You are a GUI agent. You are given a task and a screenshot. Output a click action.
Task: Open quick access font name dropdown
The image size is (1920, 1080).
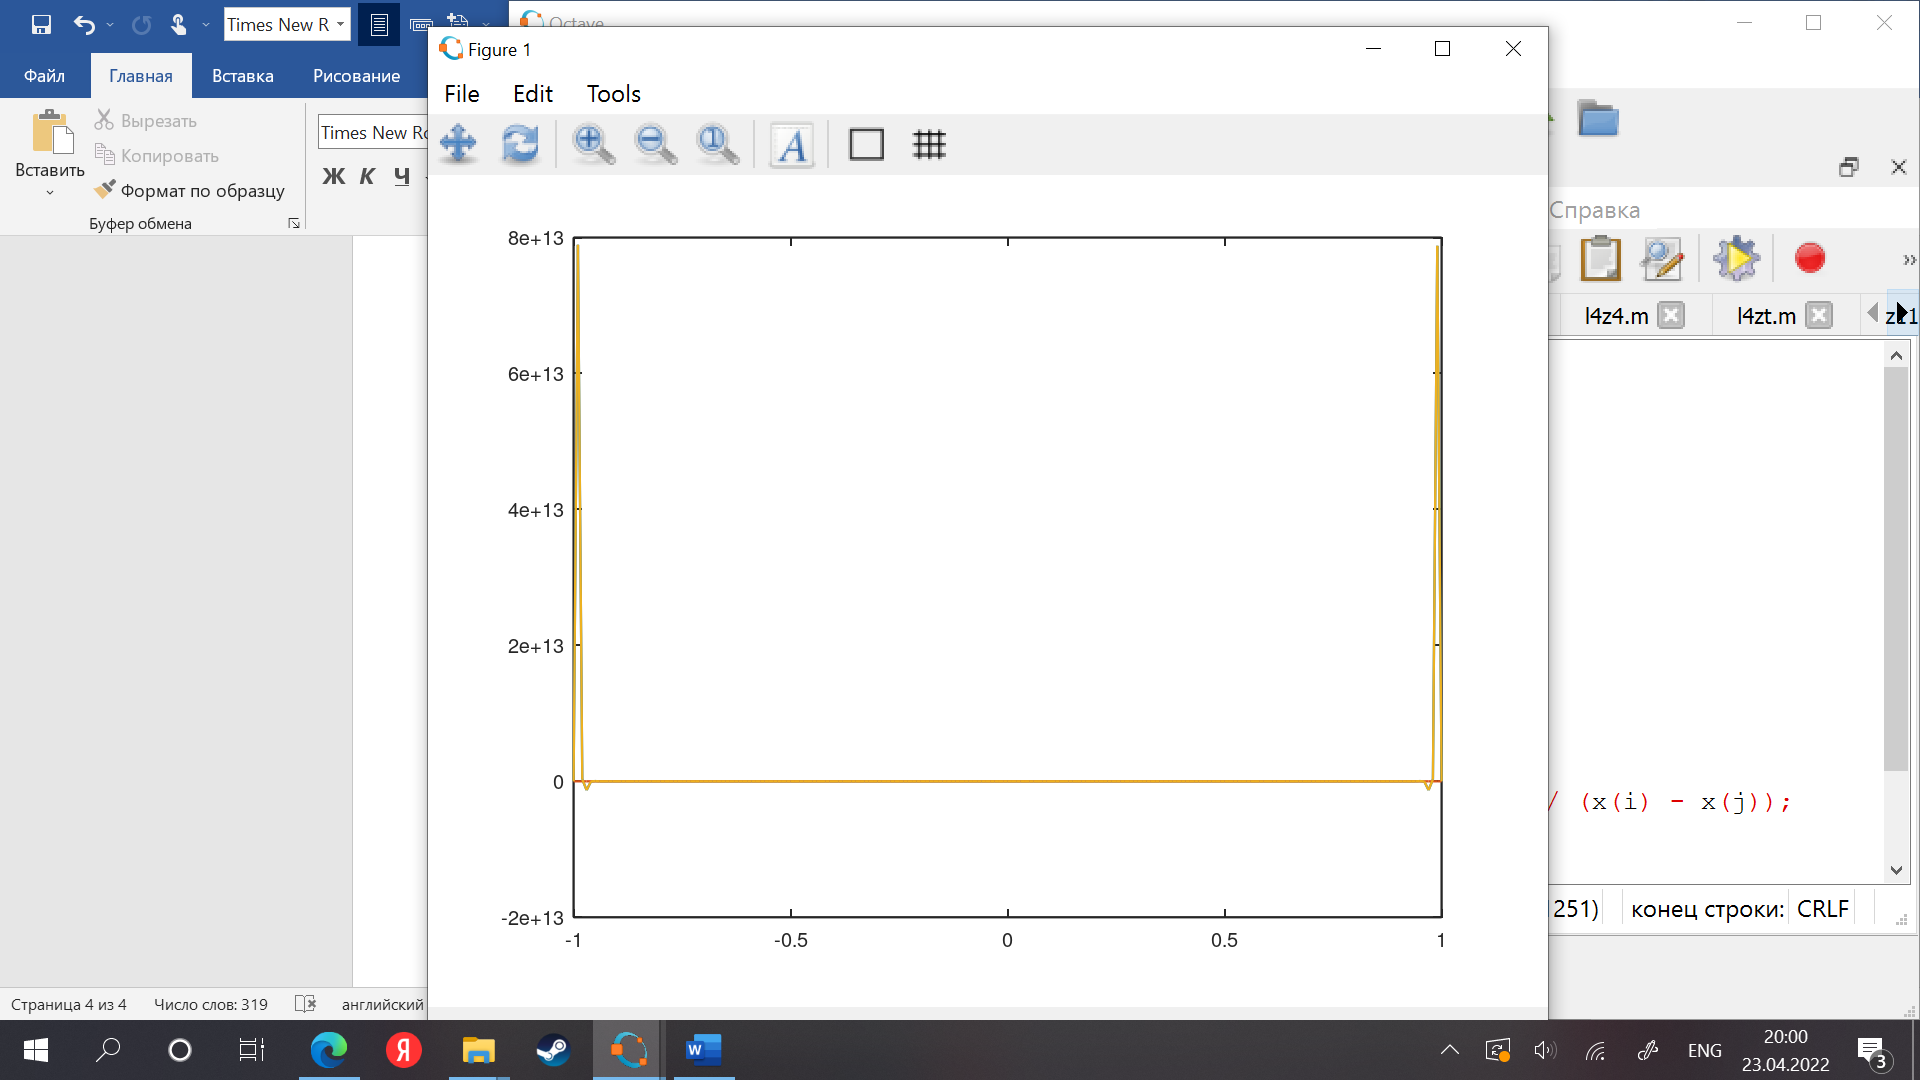click(x=340, y=24)
